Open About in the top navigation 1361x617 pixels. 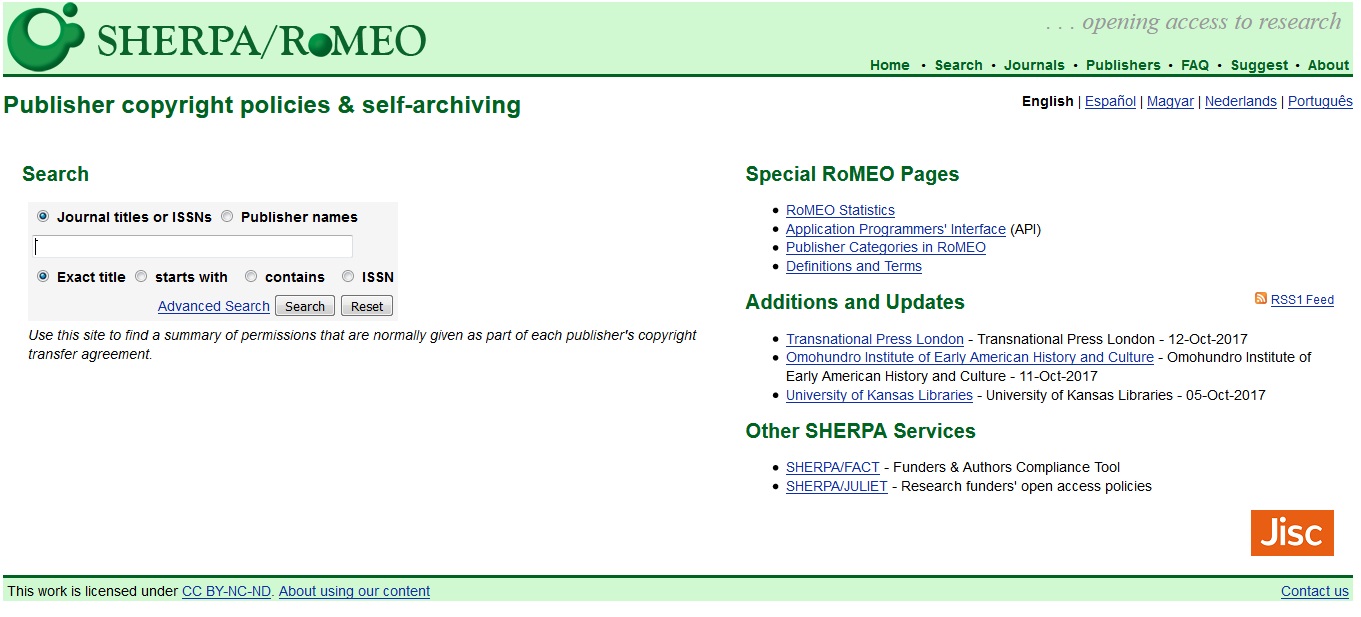click(x=1329, y=65)
